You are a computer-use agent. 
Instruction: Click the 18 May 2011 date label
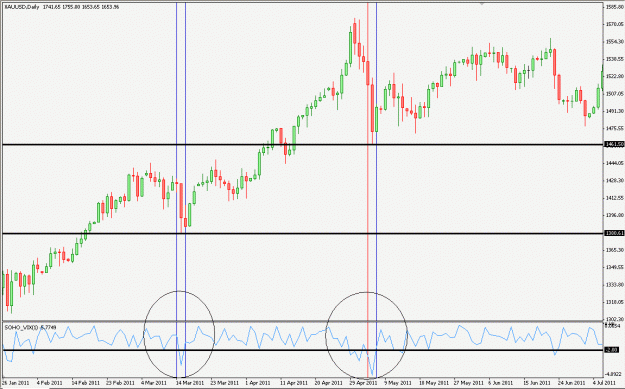point(433,383)
